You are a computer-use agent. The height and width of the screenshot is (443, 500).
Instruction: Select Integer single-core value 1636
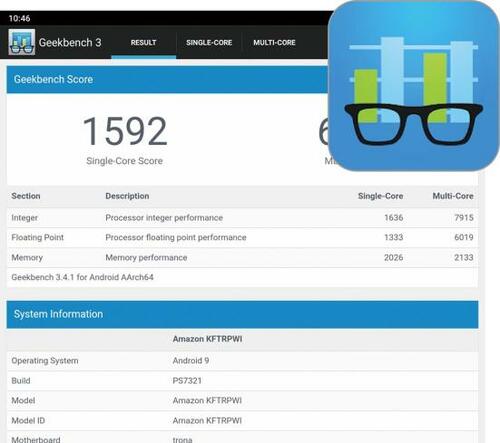394,218
